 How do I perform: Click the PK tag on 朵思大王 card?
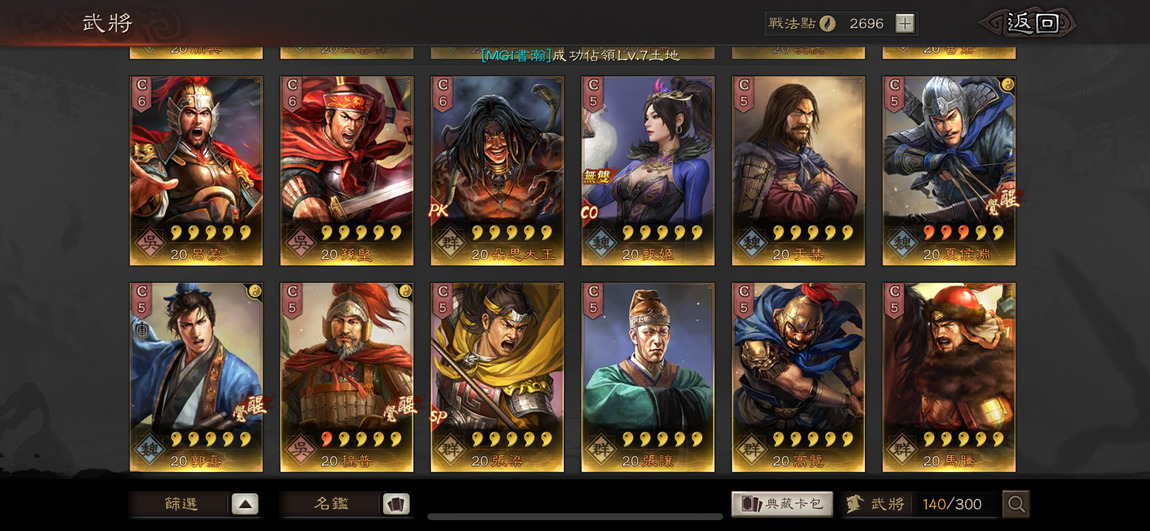point(440,212)
